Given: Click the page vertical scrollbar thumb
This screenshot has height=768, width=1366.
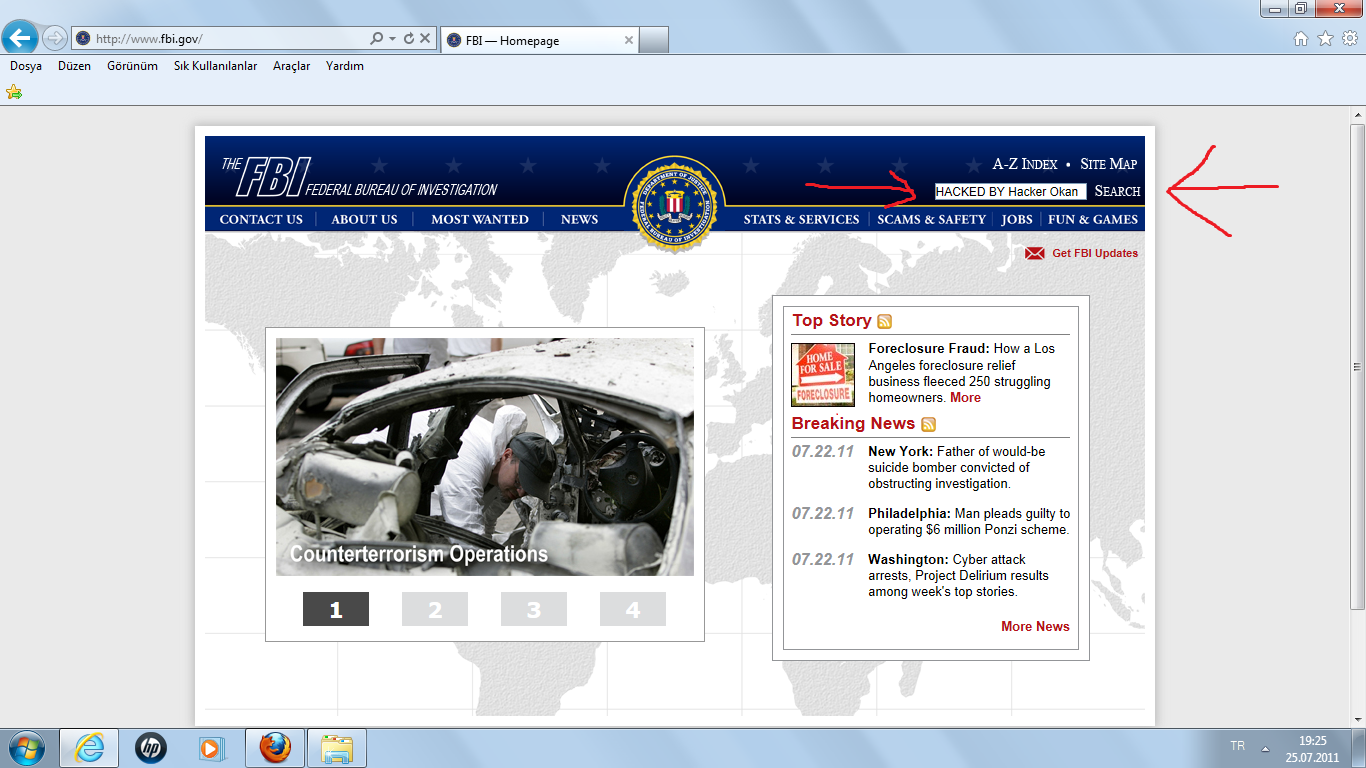Looking at the screenshot, I should 1357,366.
